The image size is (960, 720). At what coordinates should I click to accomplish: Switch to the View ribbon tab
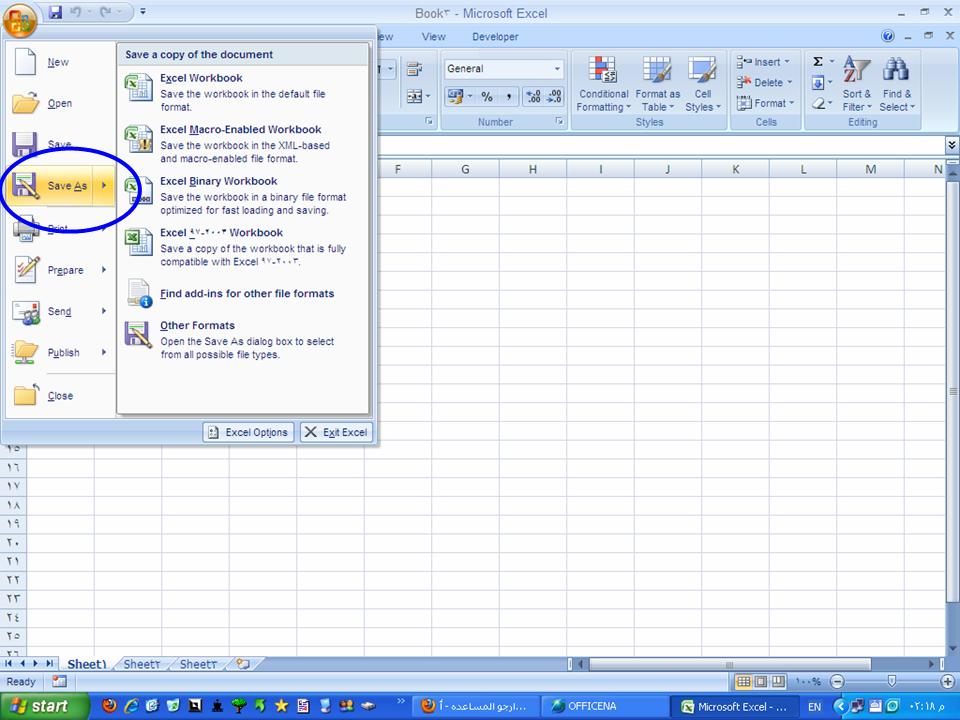(x=433, y=37)
